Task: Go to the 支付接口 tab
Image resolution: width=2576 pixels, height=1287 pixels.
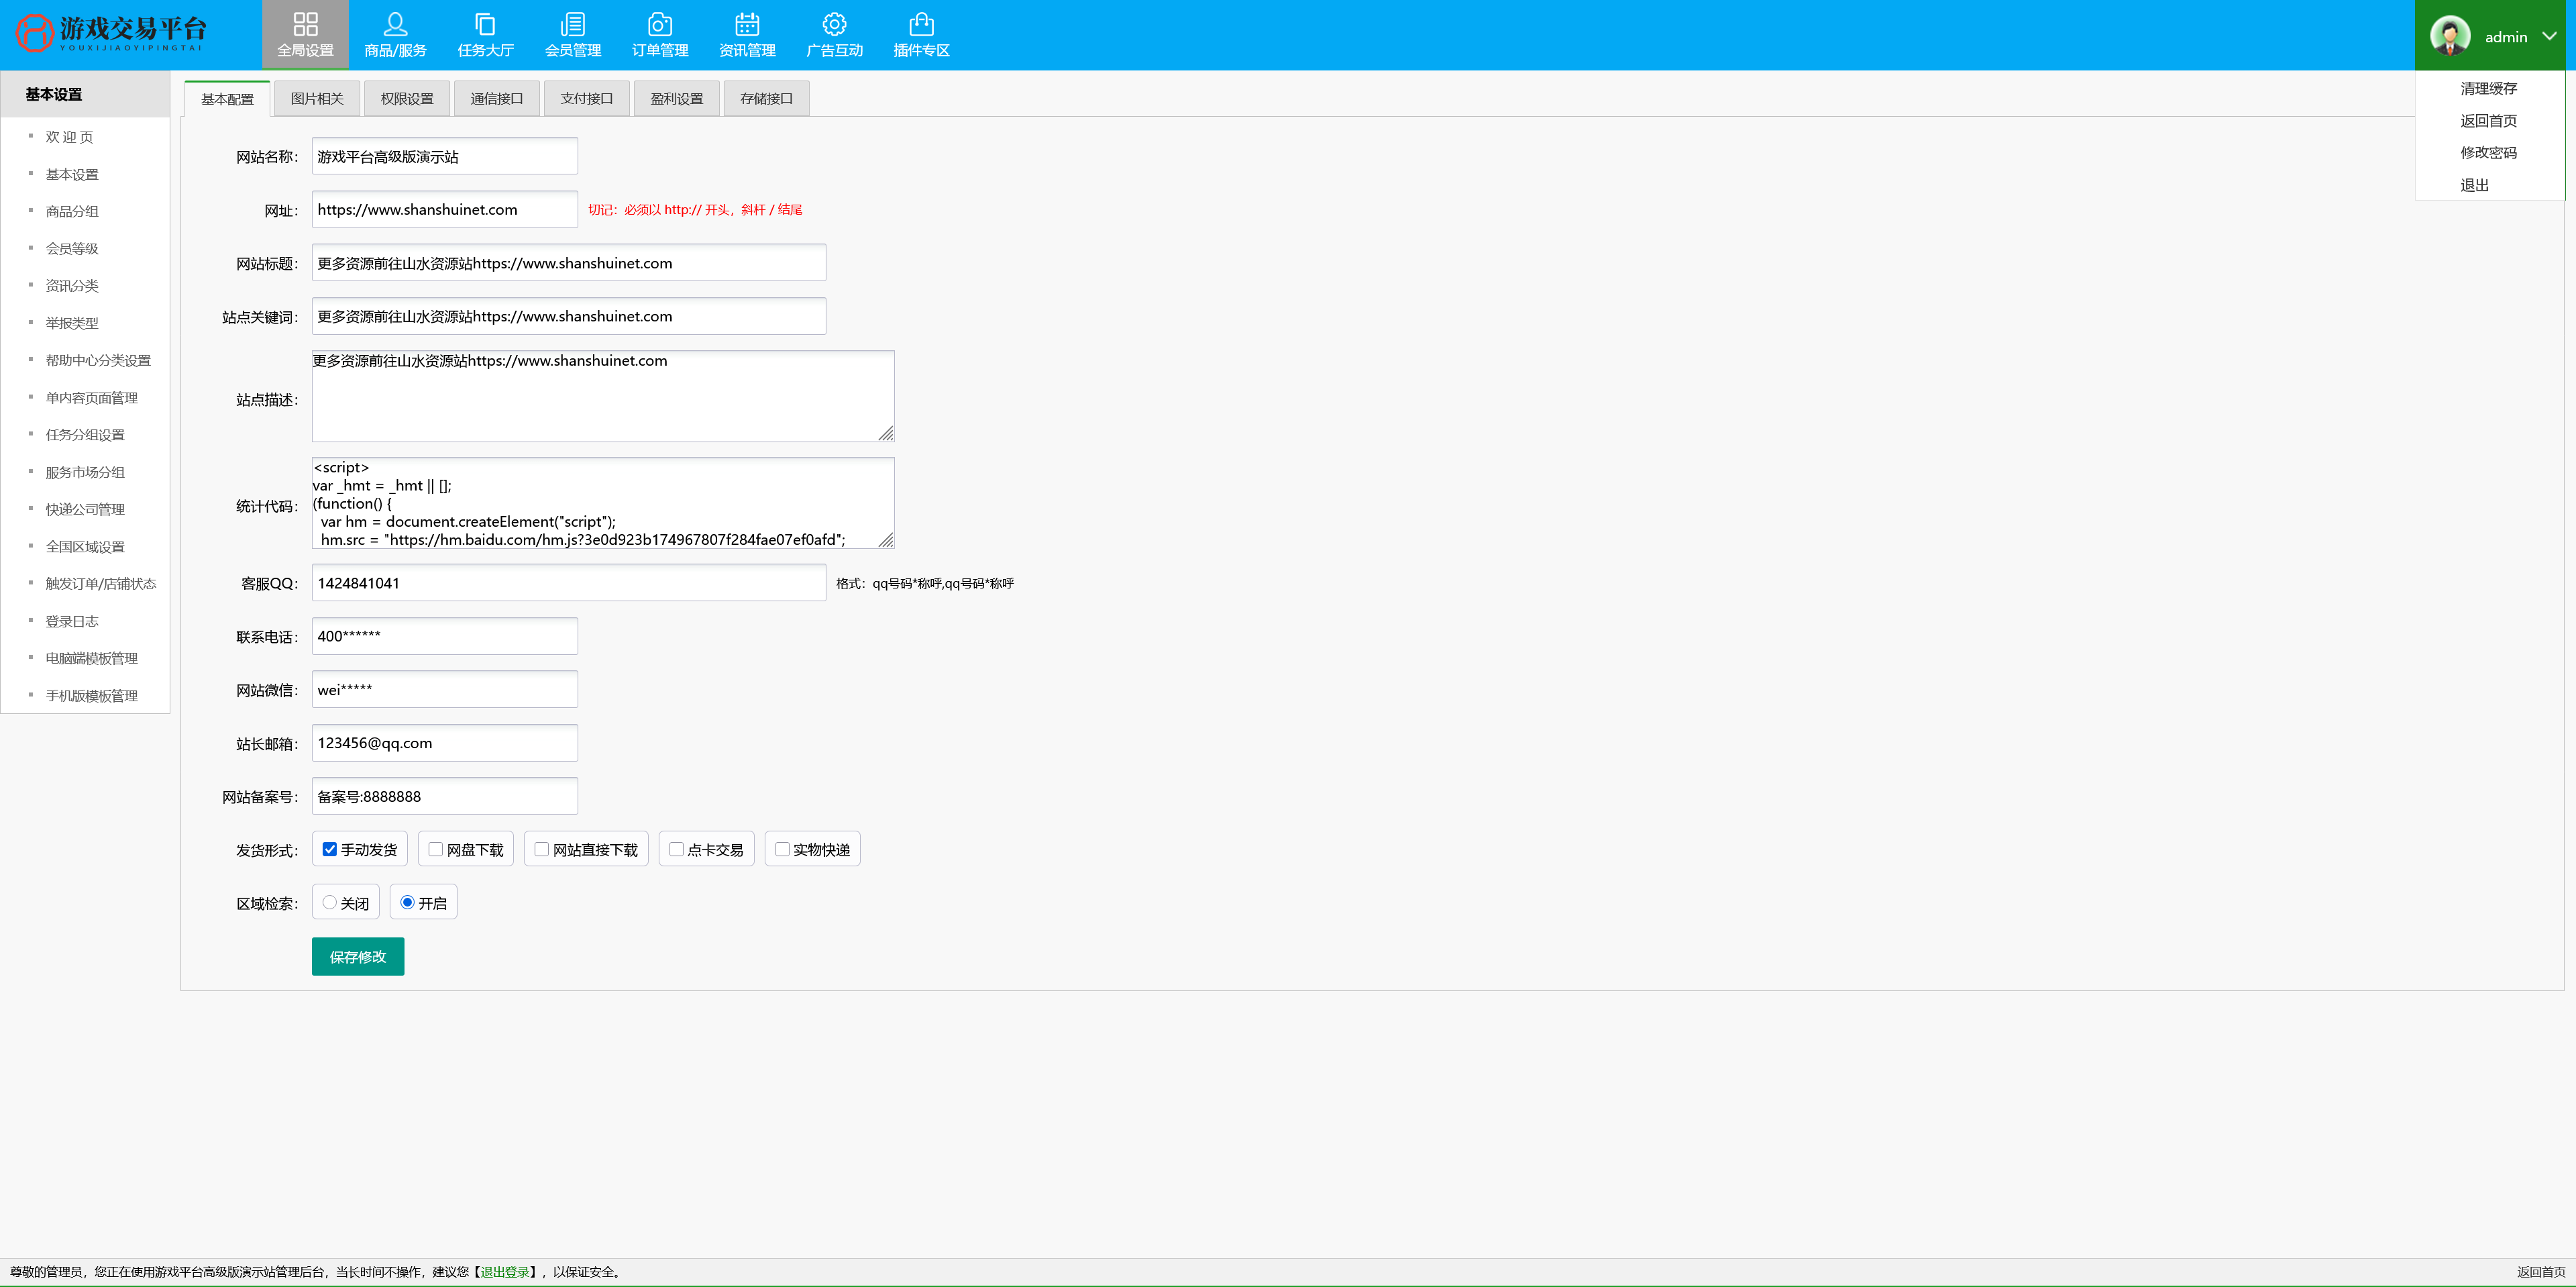Action: [x=587, y=99]
